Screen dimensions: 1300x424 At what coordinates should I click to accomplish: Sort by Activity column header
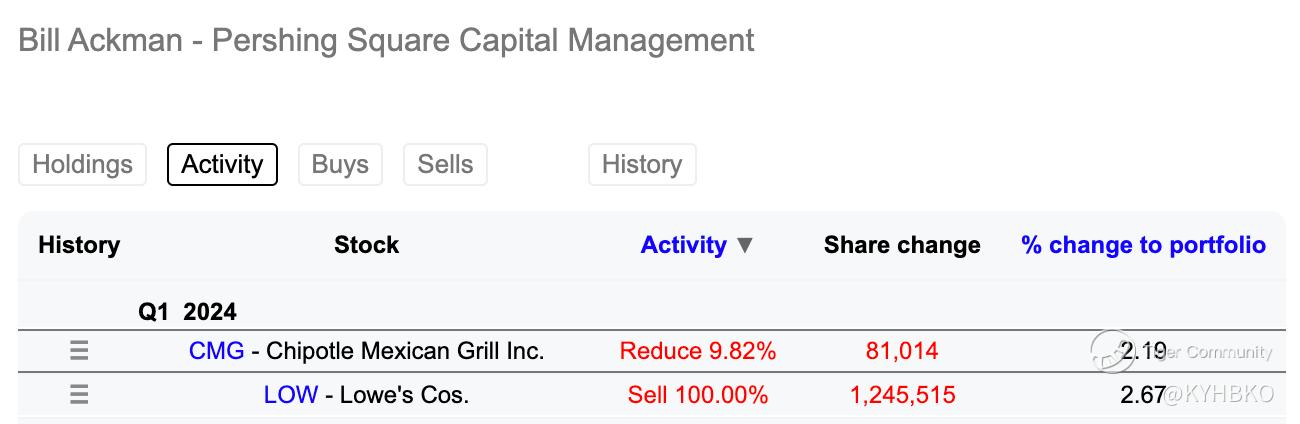pos(683,246)
